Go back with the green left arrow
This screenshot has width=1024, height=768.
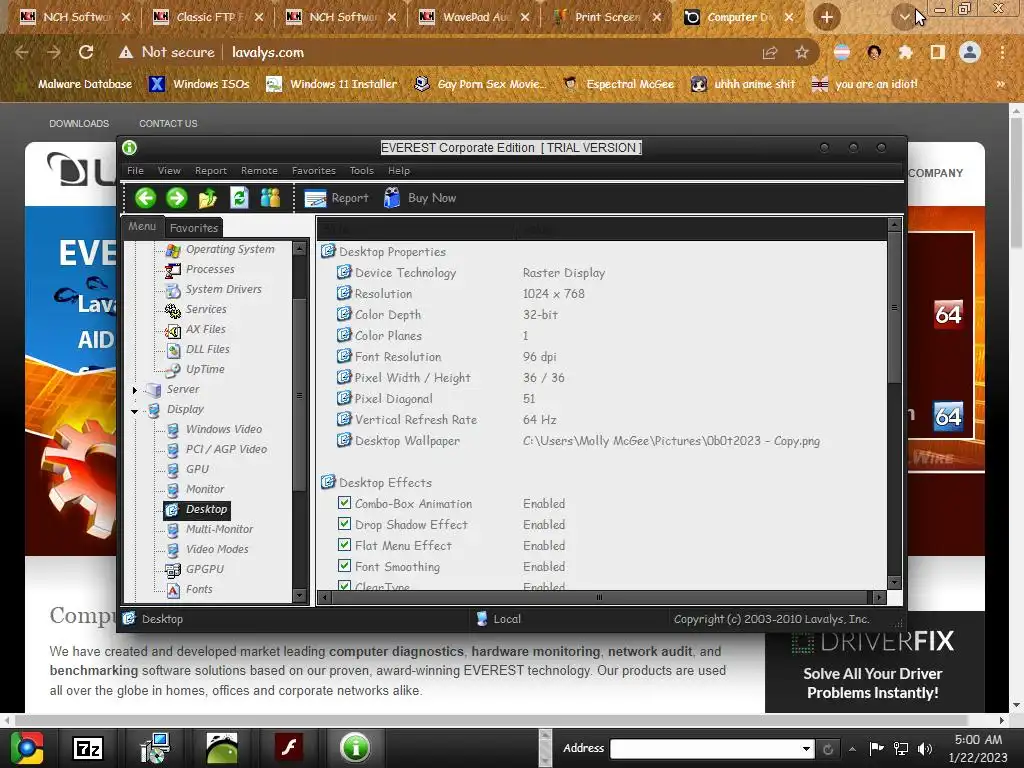(145, 197)
